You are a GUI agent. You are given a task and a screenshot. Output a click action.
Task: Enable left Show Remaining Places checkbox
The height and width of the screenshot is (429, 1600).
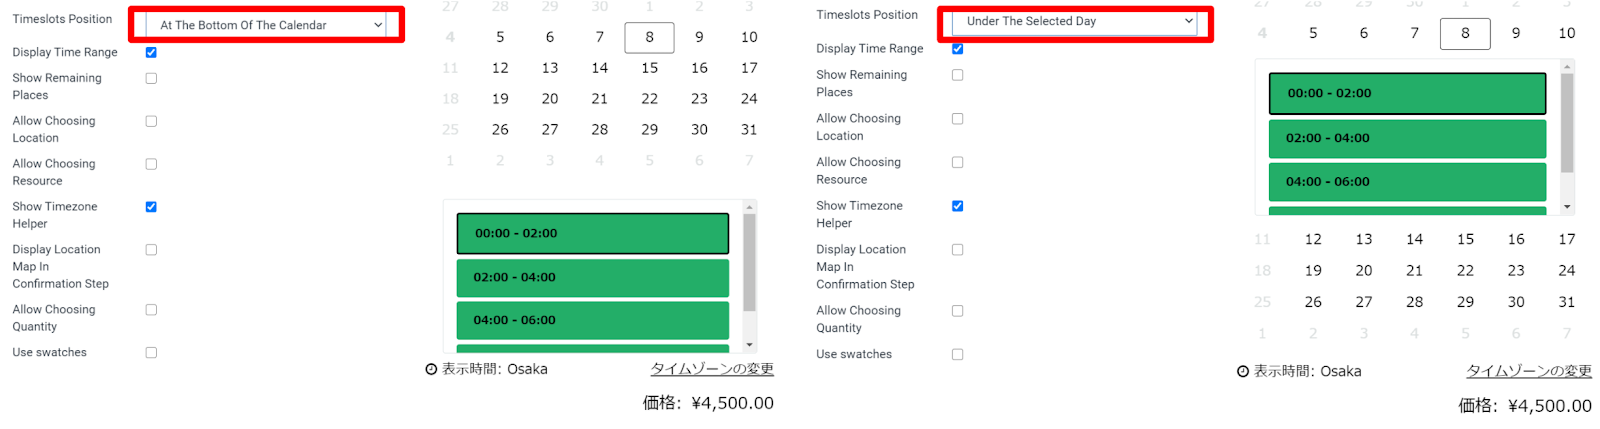(151, 78)
